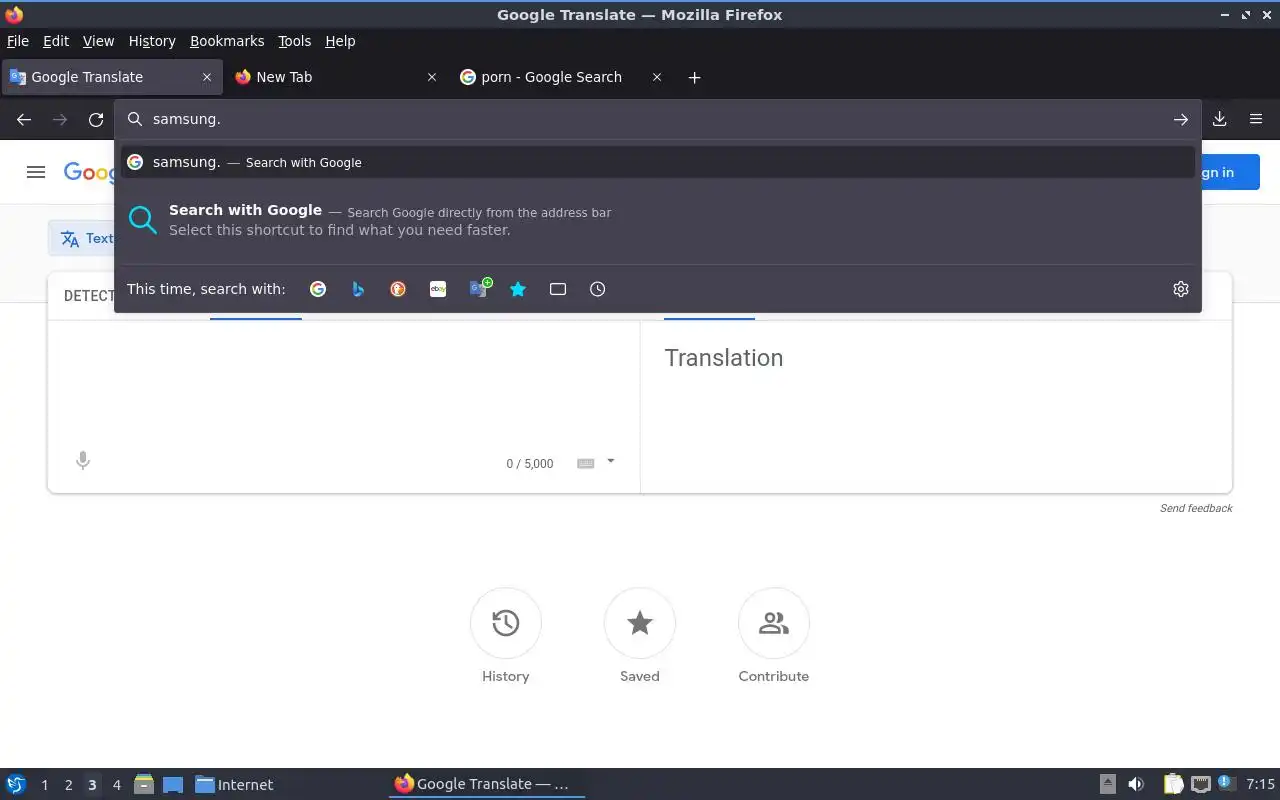Open the network status tray icon
This screenshot has height=800, width=1280.
1201,784
